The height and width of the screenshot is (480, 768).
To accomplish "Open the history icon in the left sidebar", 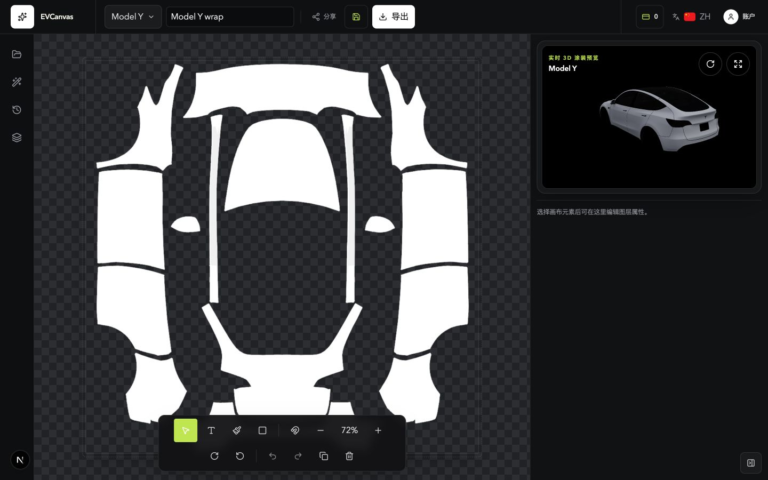I will pyautogui.click(x=17, y=110).
